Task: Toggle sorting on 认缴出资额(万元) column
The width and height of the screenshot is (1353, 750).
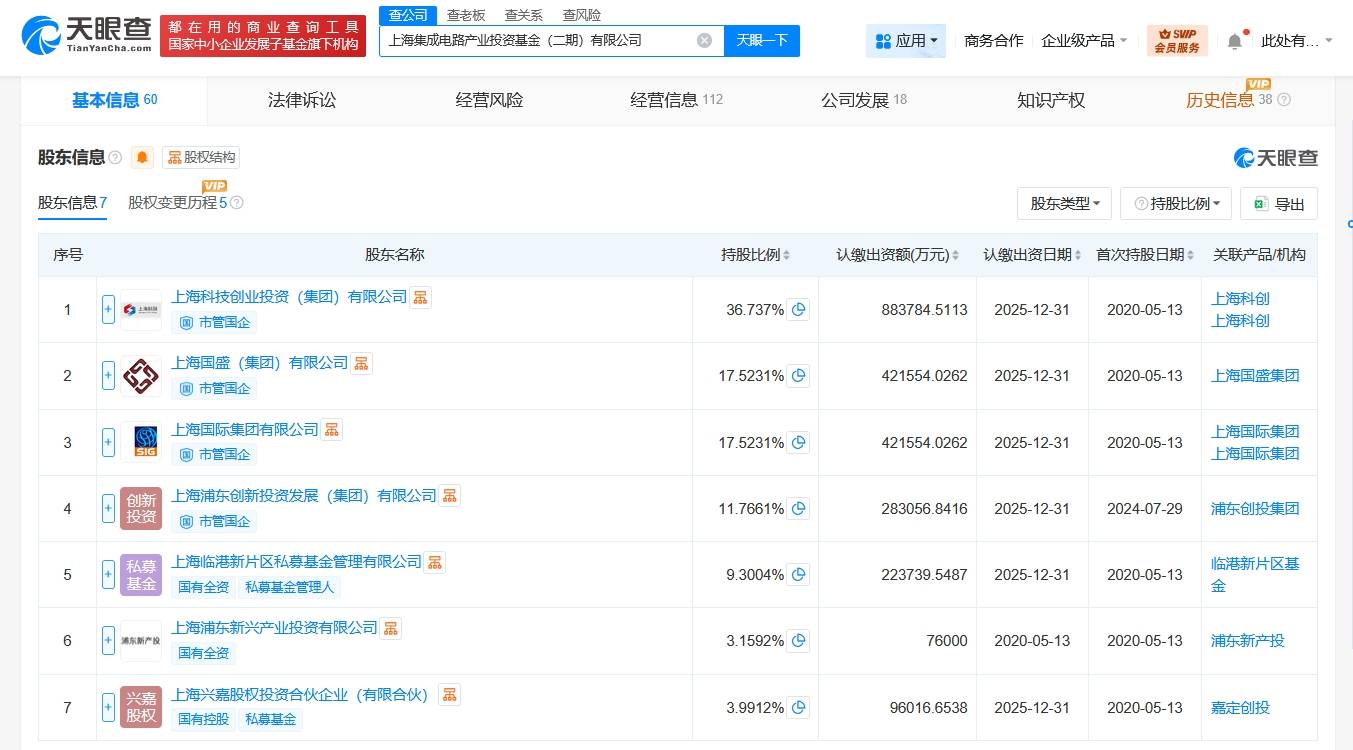Action: tap(957, 256)
